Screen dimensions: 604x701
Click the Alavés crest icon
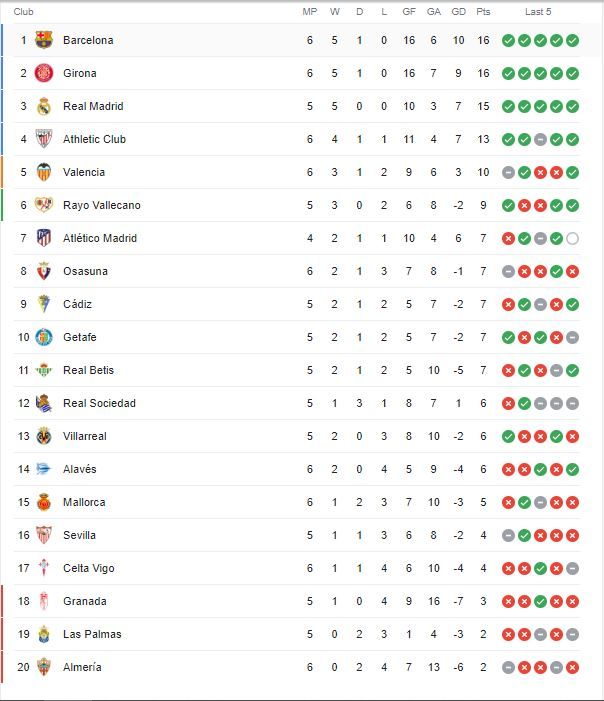[x=44, y=469]
